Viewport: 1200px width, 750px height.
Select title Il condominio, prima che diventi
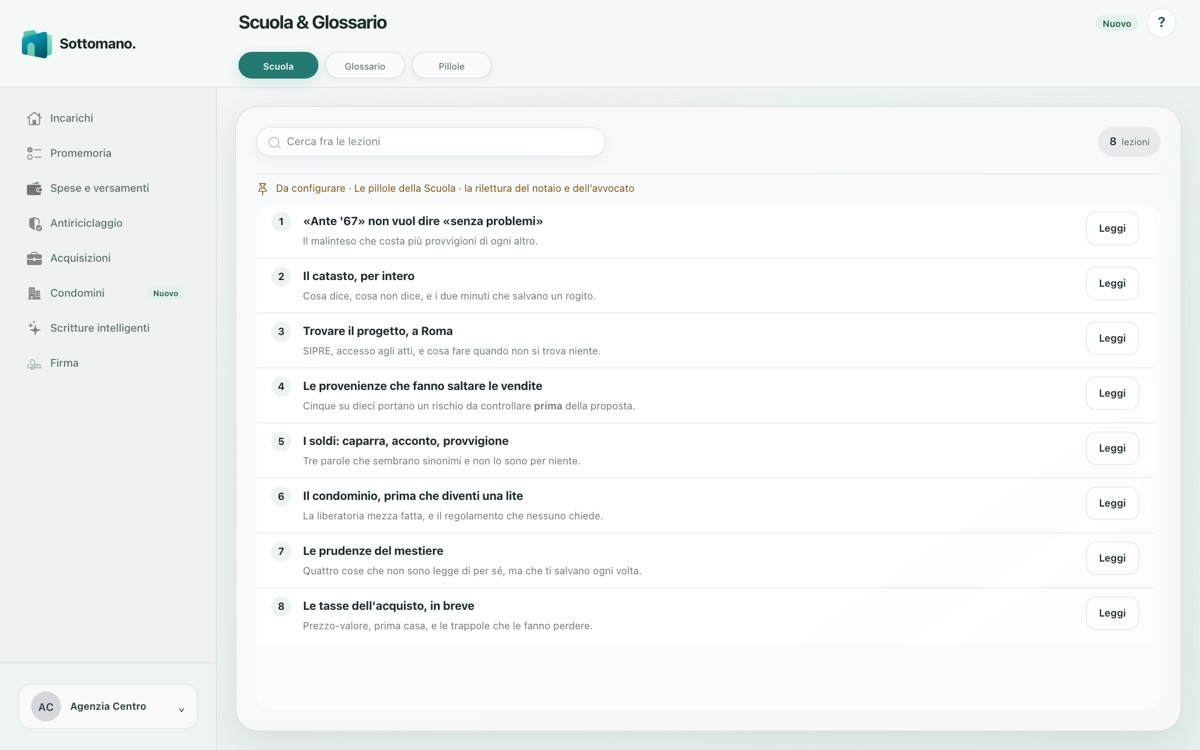click(x=413, y=496)
